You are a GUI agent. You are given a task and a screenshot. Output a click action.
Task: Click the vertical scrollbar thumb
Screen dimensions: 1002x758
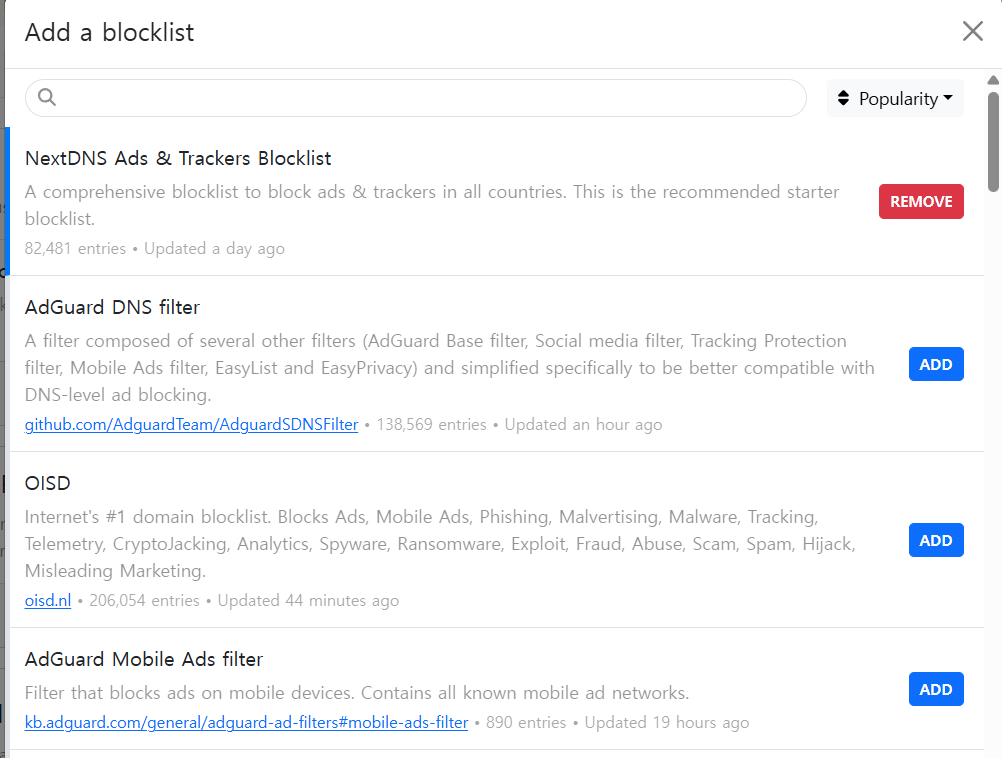pos(993,142)
